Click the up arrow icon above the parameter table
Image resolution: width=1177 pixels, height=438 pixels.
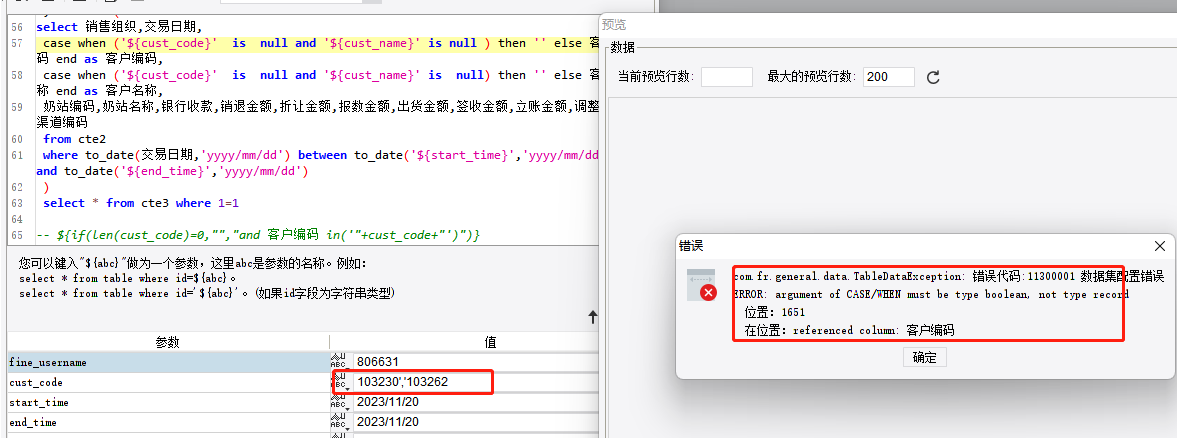[592, 317]
